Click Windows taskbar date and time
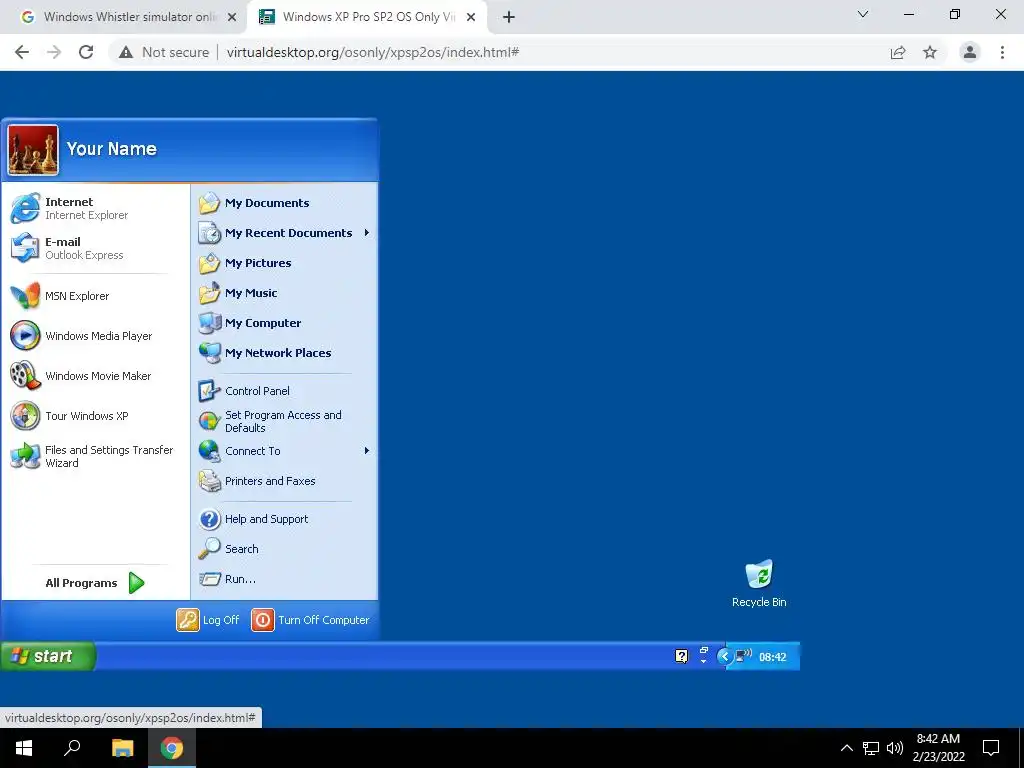Image resolution: width=1024 pixels, height=768 pixels. click(x=938, y=748)
